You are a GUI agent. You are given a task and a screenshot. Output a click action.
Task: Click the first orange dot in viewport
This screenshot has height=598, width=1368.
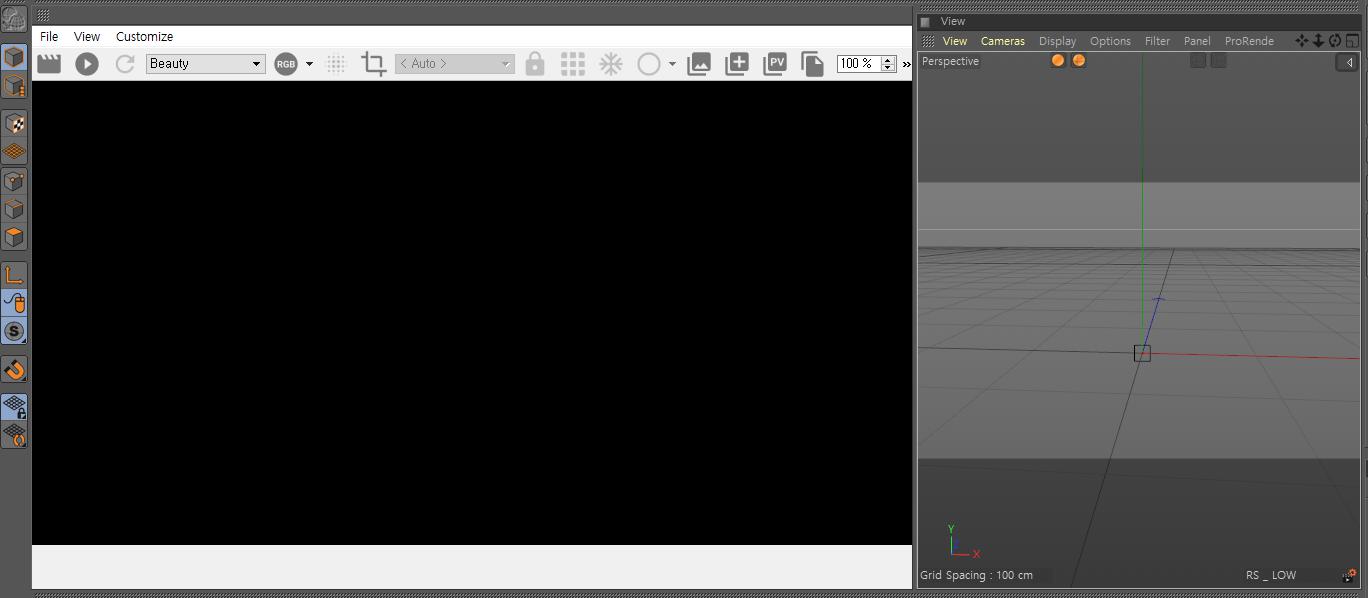[1058, 61]
